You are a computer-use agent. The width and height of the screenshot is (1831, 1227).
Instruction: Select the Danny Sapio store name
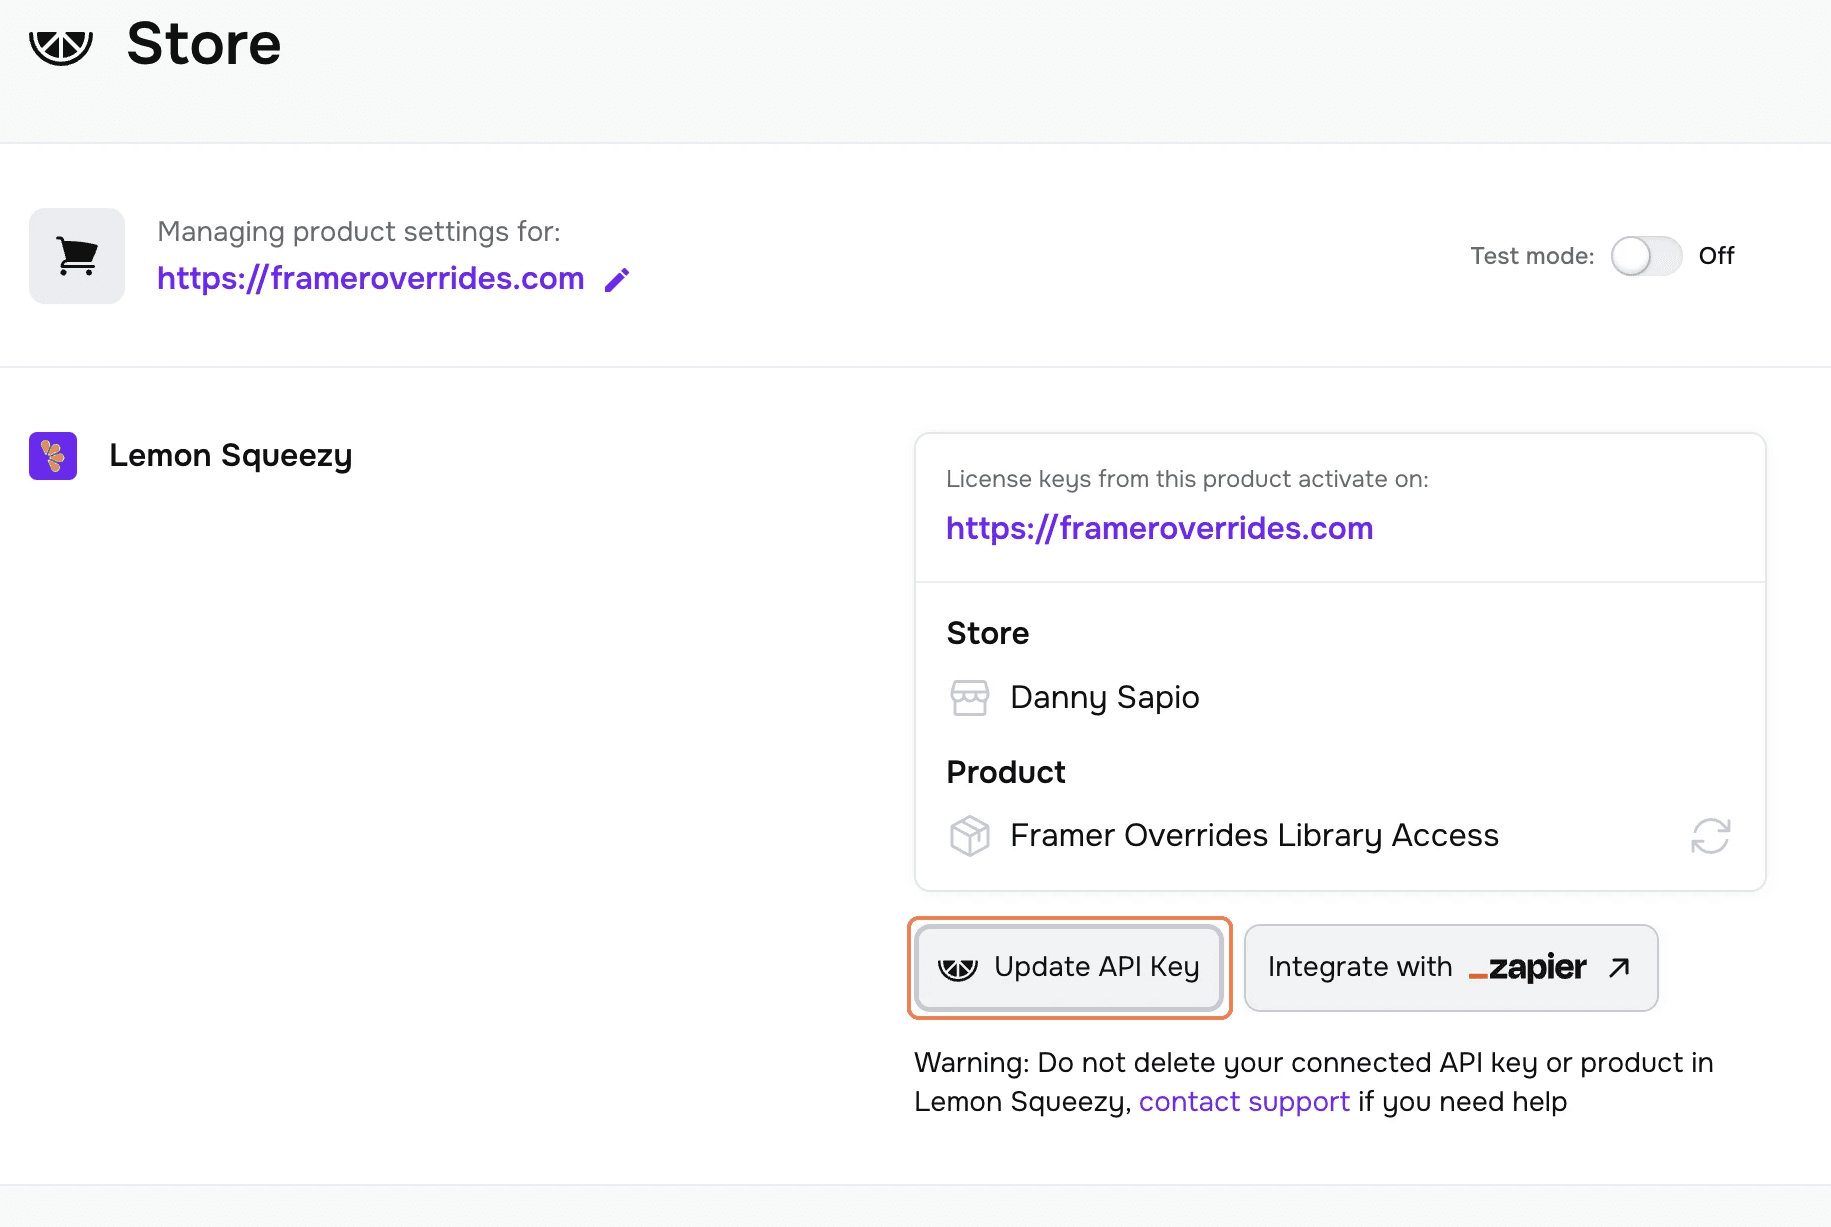1104,697
